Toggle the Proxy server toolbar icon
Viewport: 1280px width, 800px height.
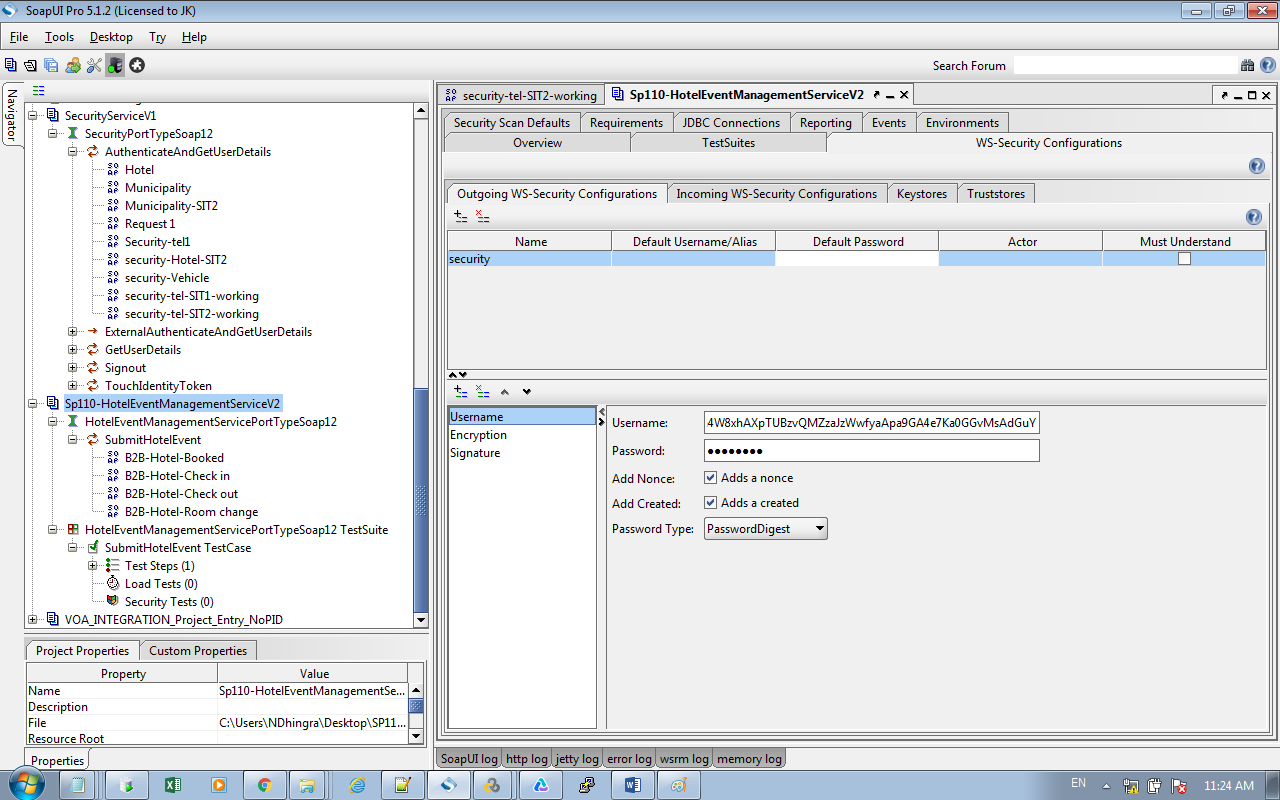(x=116, y=65)
